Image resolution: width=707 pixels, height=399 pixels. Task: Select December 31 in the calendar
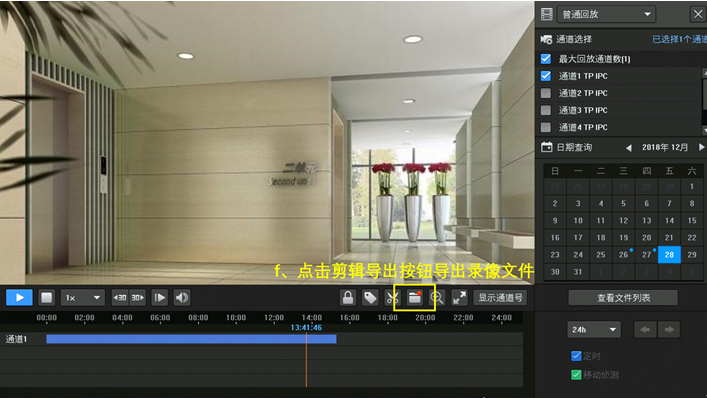[x=578, y=272]
